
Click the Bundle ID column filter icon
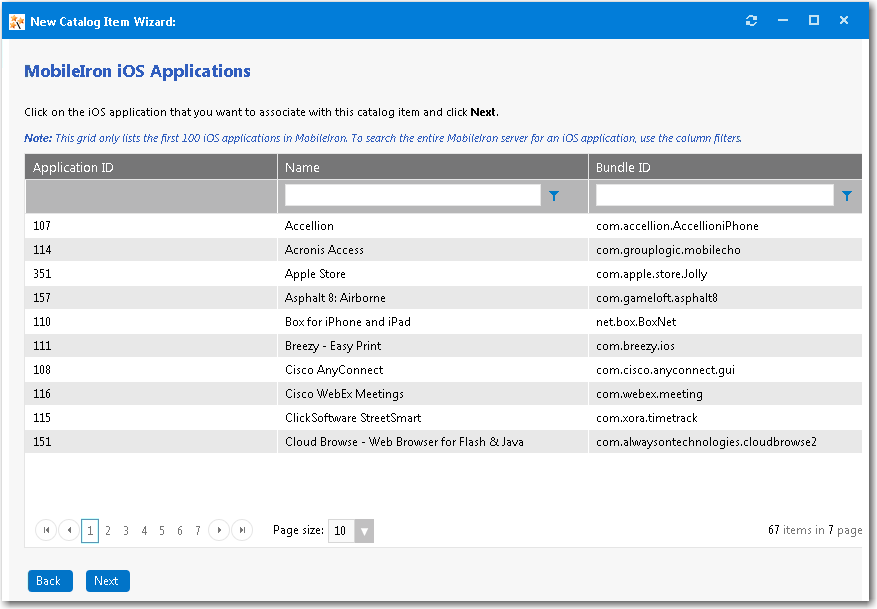pyautogui.click(x=847, y=196)
